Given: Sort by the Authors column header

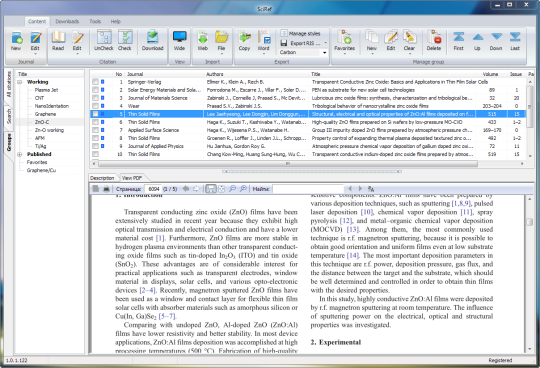Looking at the screenshot, I should (256, 74).
